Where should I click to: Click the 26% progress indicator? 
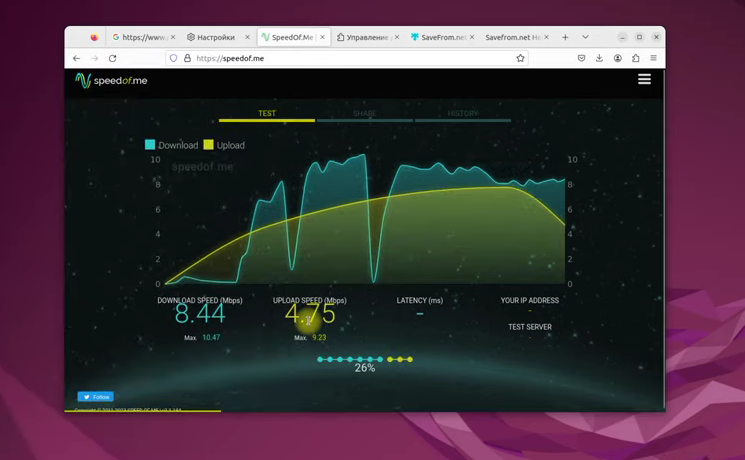click(365, 368)
